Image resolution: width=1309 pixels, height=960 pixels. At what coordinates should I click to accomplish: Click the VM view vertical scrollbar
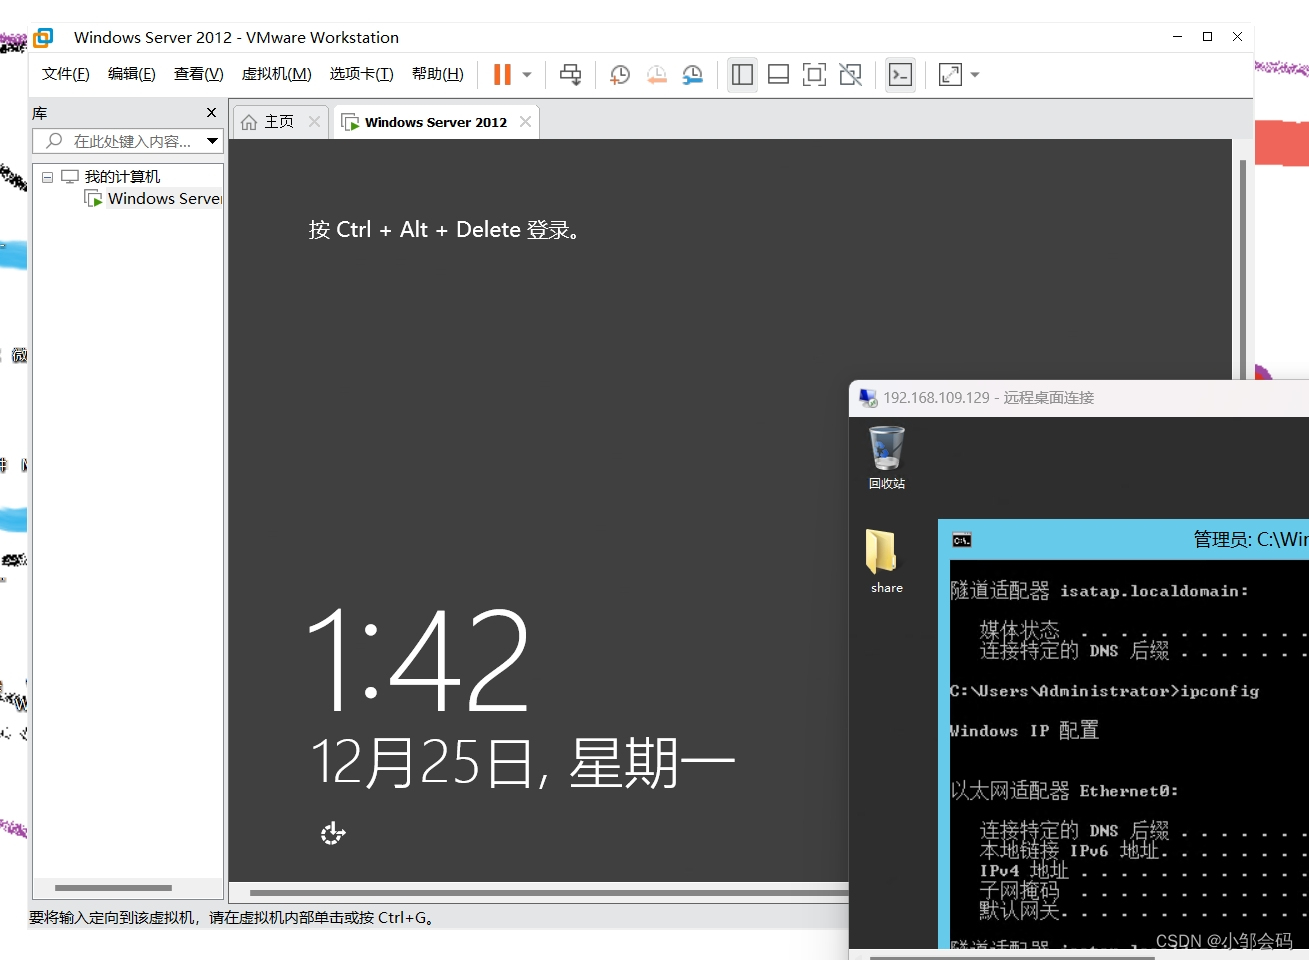1243,270
